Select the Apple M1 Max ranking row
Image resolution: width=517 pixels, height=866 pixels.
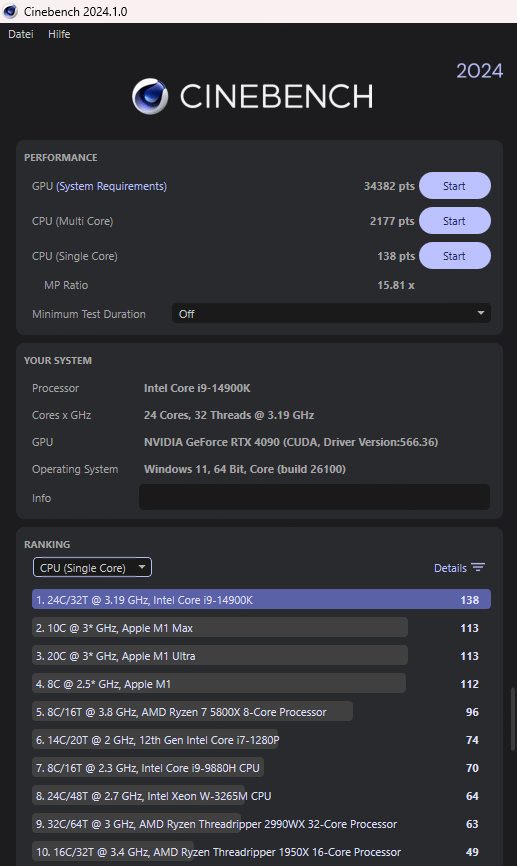(x=261, y=628)
